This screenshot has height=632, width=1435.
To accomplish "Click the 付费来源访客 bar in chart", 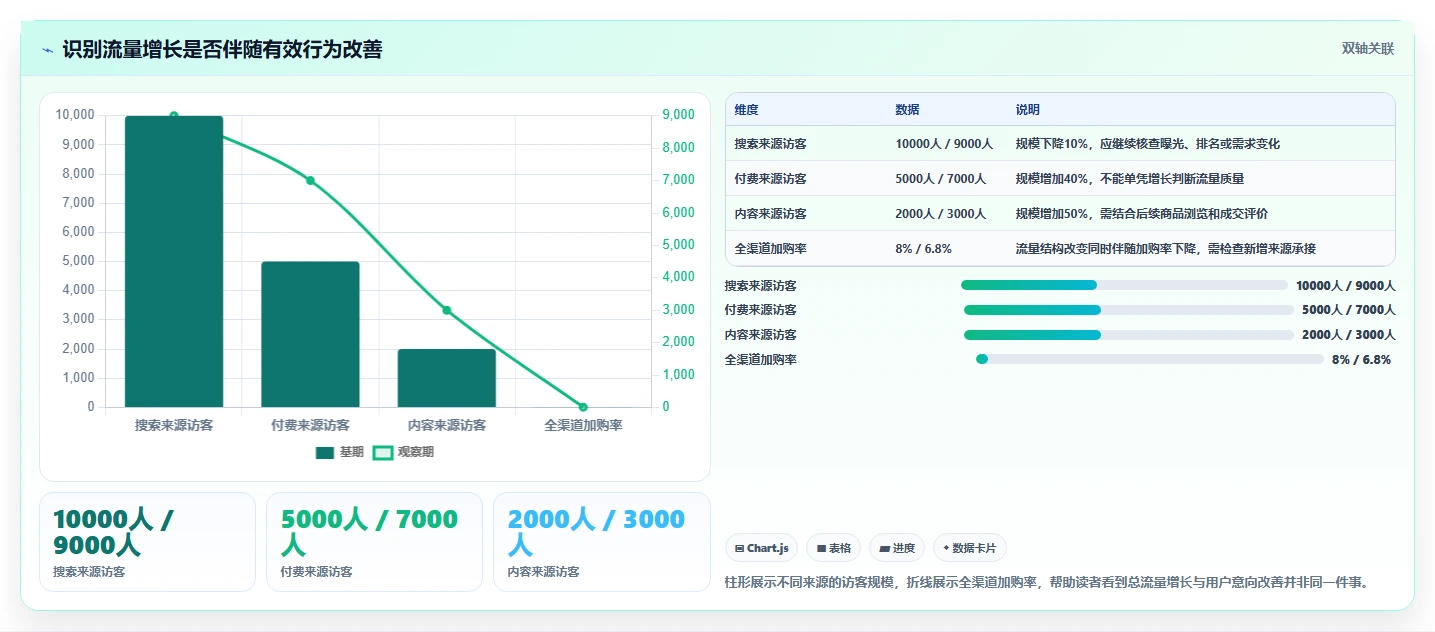I will pos(310,334).
